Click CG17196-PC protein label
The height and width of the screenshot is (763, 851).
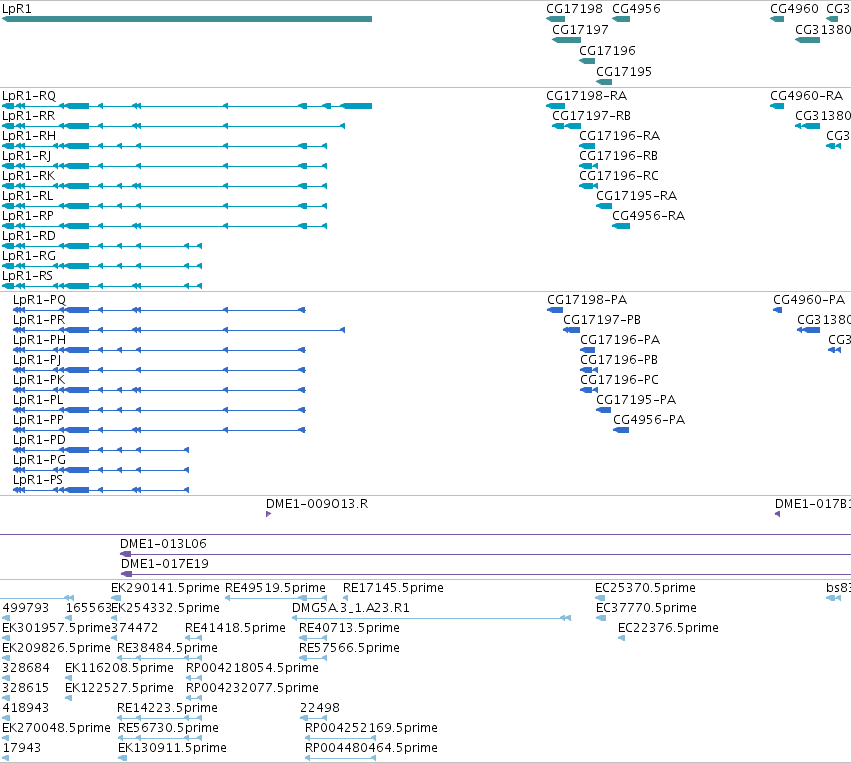click(x=619, y=380)
